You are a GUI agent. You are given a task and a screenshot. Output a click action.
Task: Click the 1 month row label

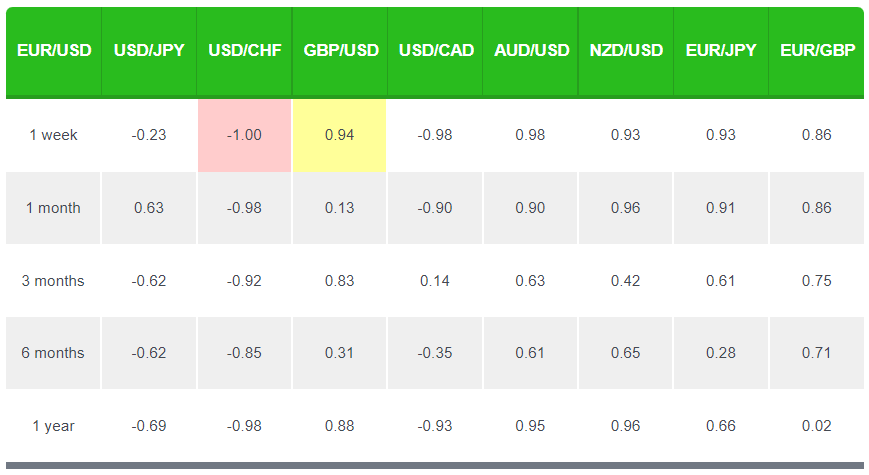coord(53,208)
